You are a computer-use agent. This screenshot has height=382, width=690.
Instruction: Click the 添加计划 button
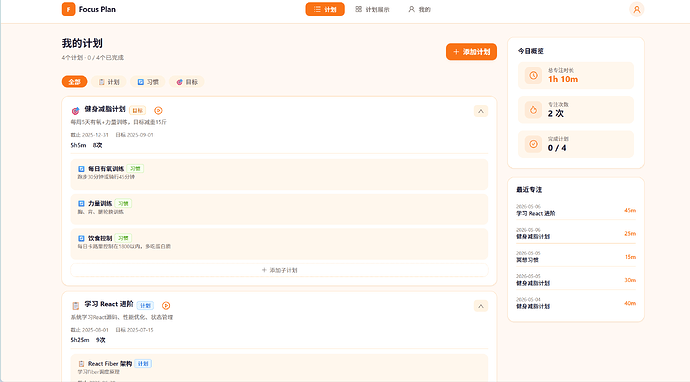tap(471, 51)
